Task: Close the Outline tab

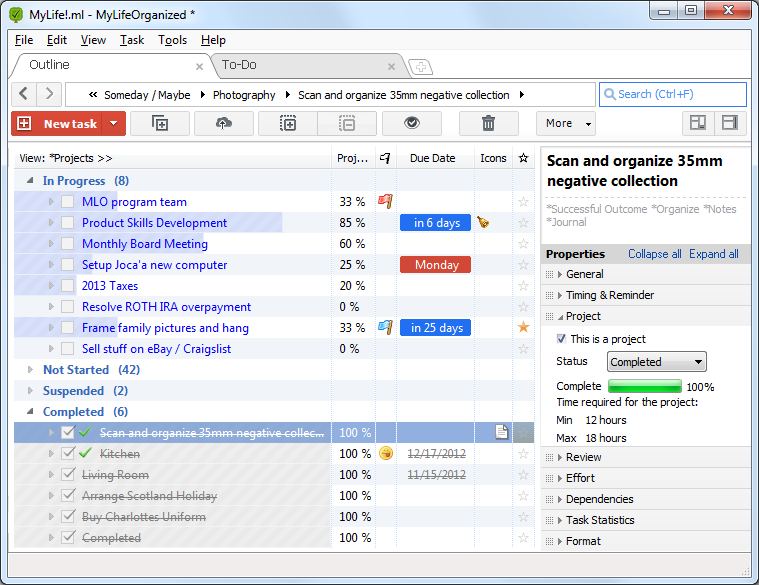Action: (199, 67)
